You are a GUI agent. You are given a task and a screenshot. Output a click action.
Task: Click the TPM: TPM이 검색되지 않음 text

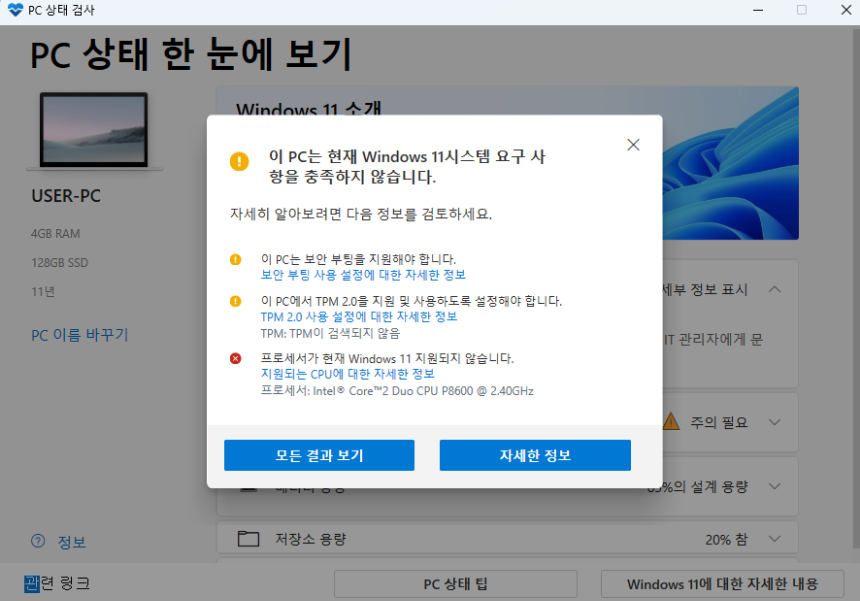coord(330,333)
